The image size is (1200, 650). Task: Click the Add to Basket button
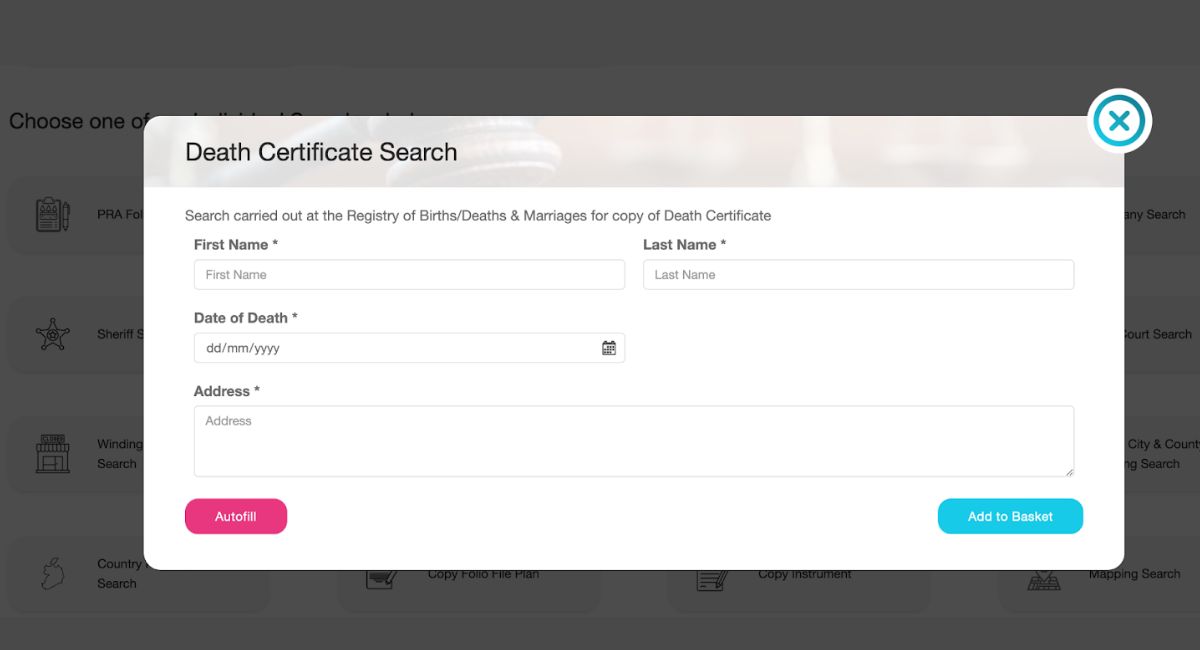(x=1010, y=516)
